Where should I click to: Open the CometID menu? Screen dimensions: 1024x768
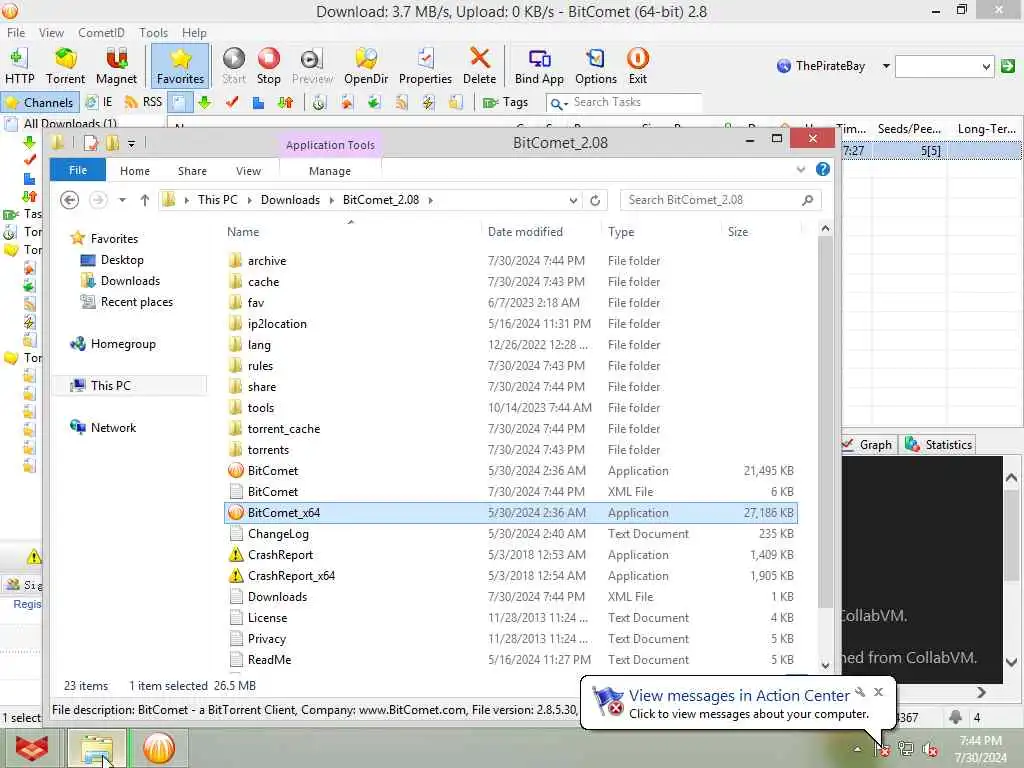point(101,33)
